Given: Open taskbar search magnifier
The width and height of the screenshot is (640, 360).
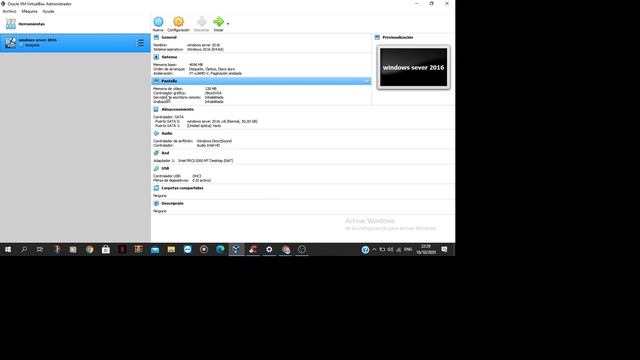Looking at the screenshot, I should pyautogui.click(x=24, y=249).
